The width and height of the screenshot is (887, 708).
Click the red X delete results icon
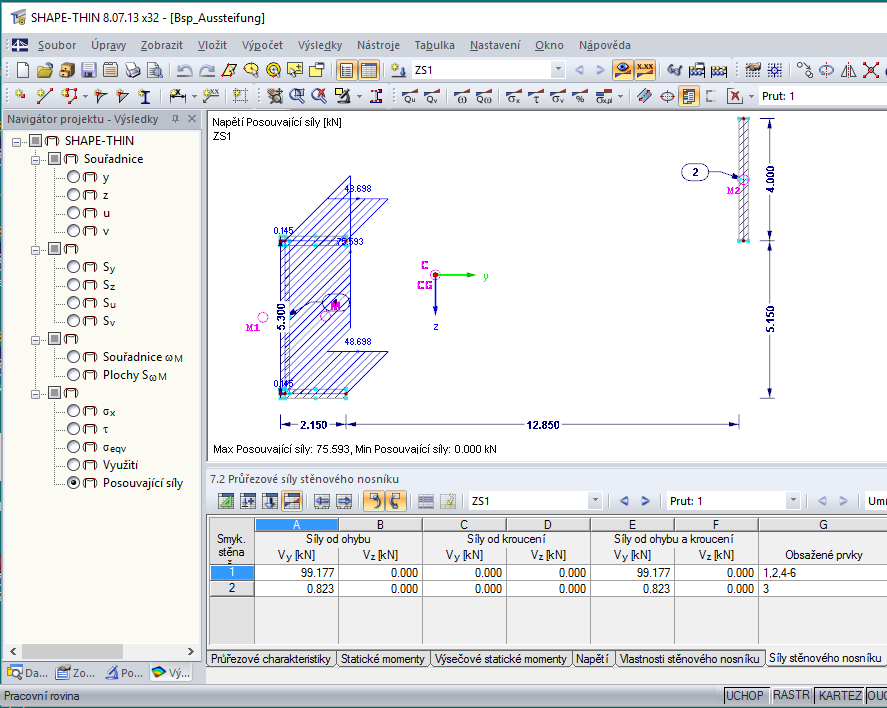[x=734, y=96]
